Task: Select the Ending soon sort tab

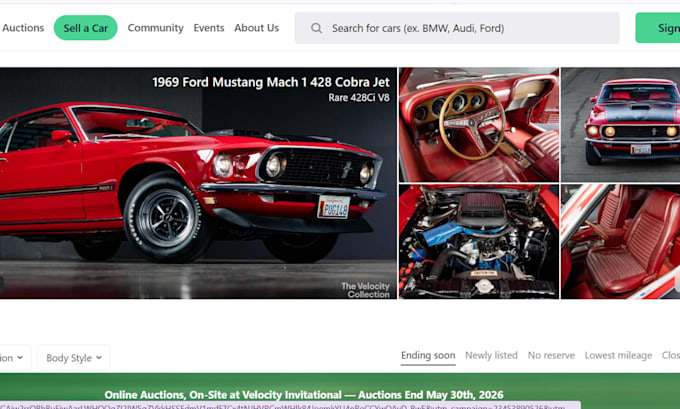Action: coord(428,356)
